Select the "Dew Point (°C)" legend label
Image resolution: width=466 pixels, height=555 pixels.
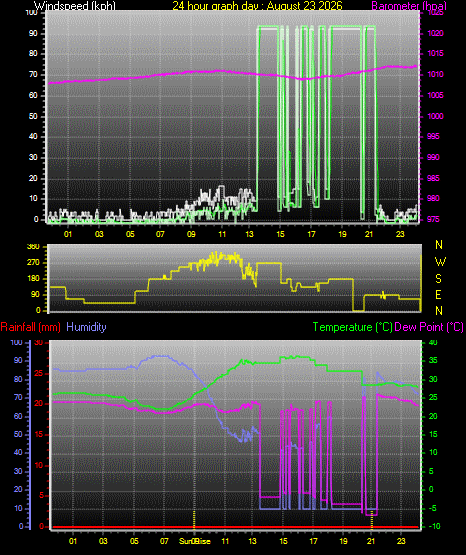tap(429, 327)
